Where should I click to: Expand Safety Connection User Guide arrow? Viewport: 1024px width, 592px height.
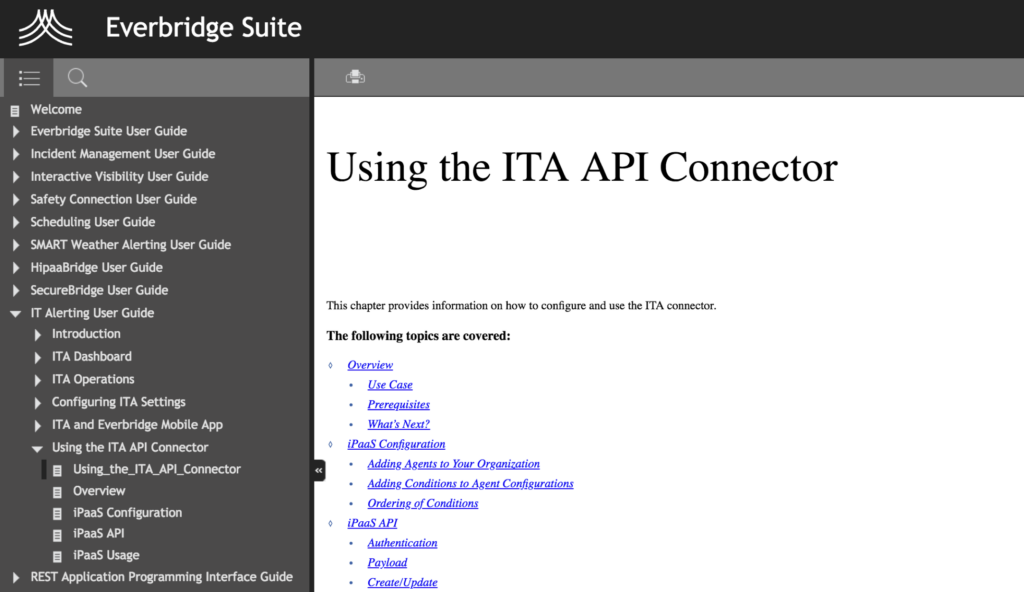pyautogui.click(x=16, y=199)
